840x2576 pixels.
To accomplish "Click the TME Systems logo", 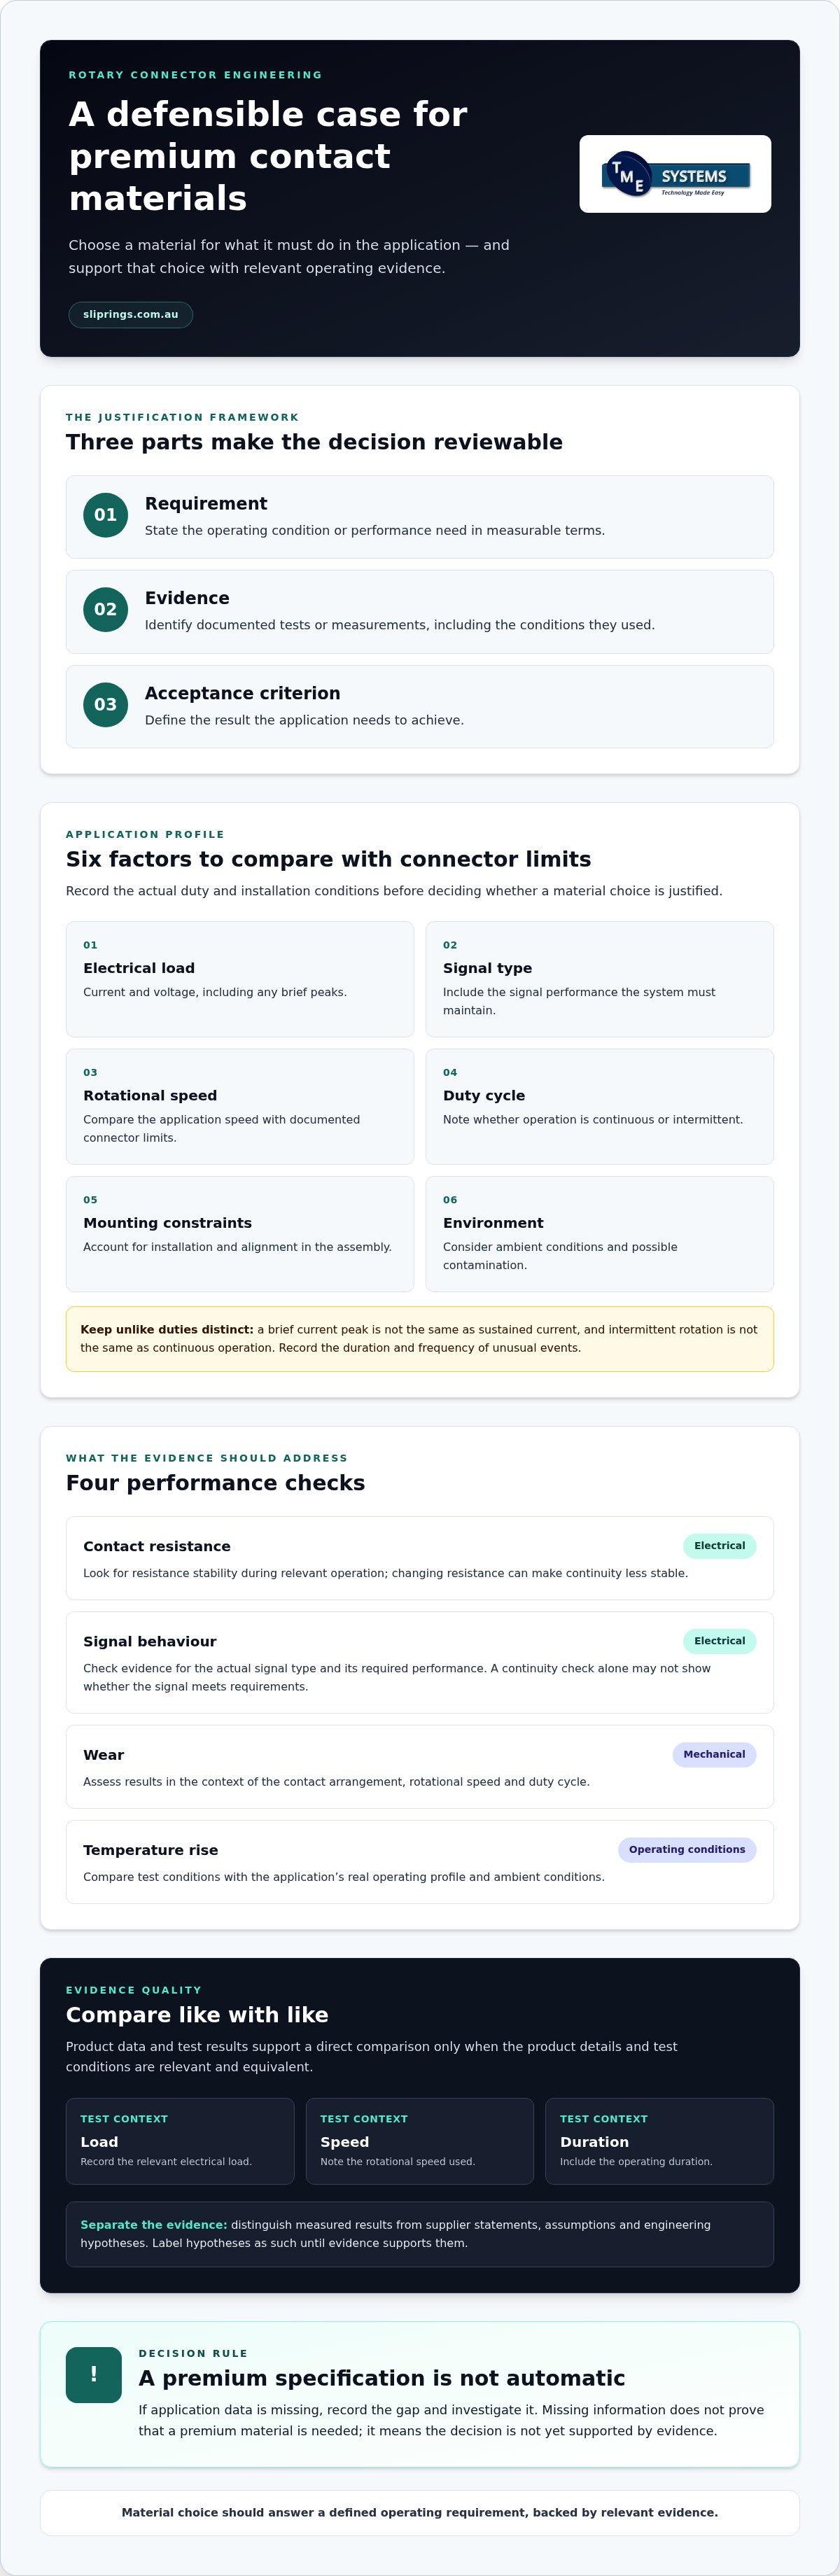I will coord(675,174).
